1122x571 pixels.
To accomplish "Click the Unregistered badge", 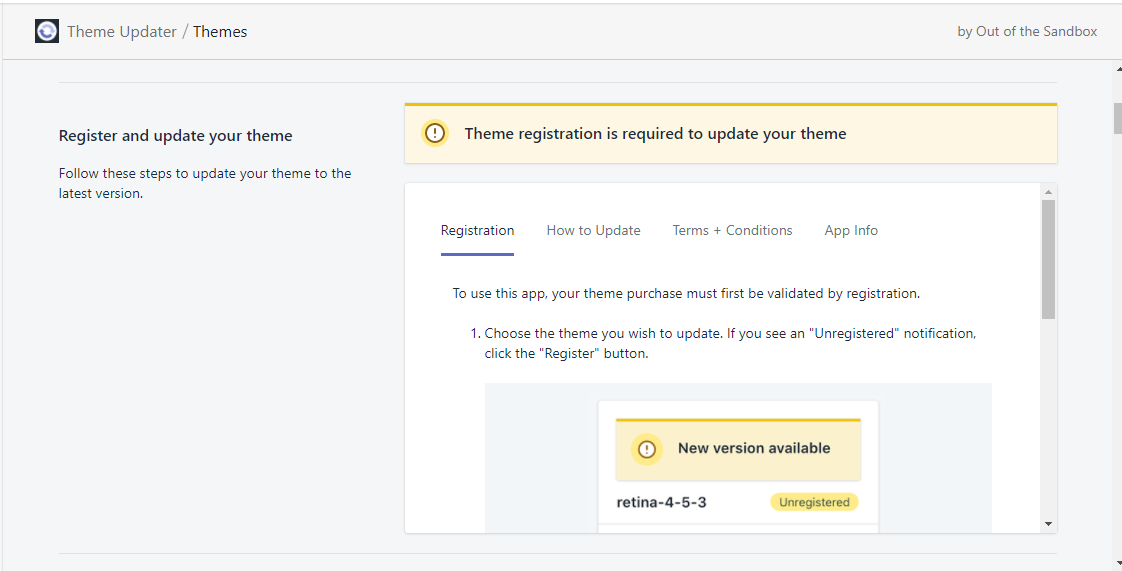I will pyautogui.click(x=814, y=502).
